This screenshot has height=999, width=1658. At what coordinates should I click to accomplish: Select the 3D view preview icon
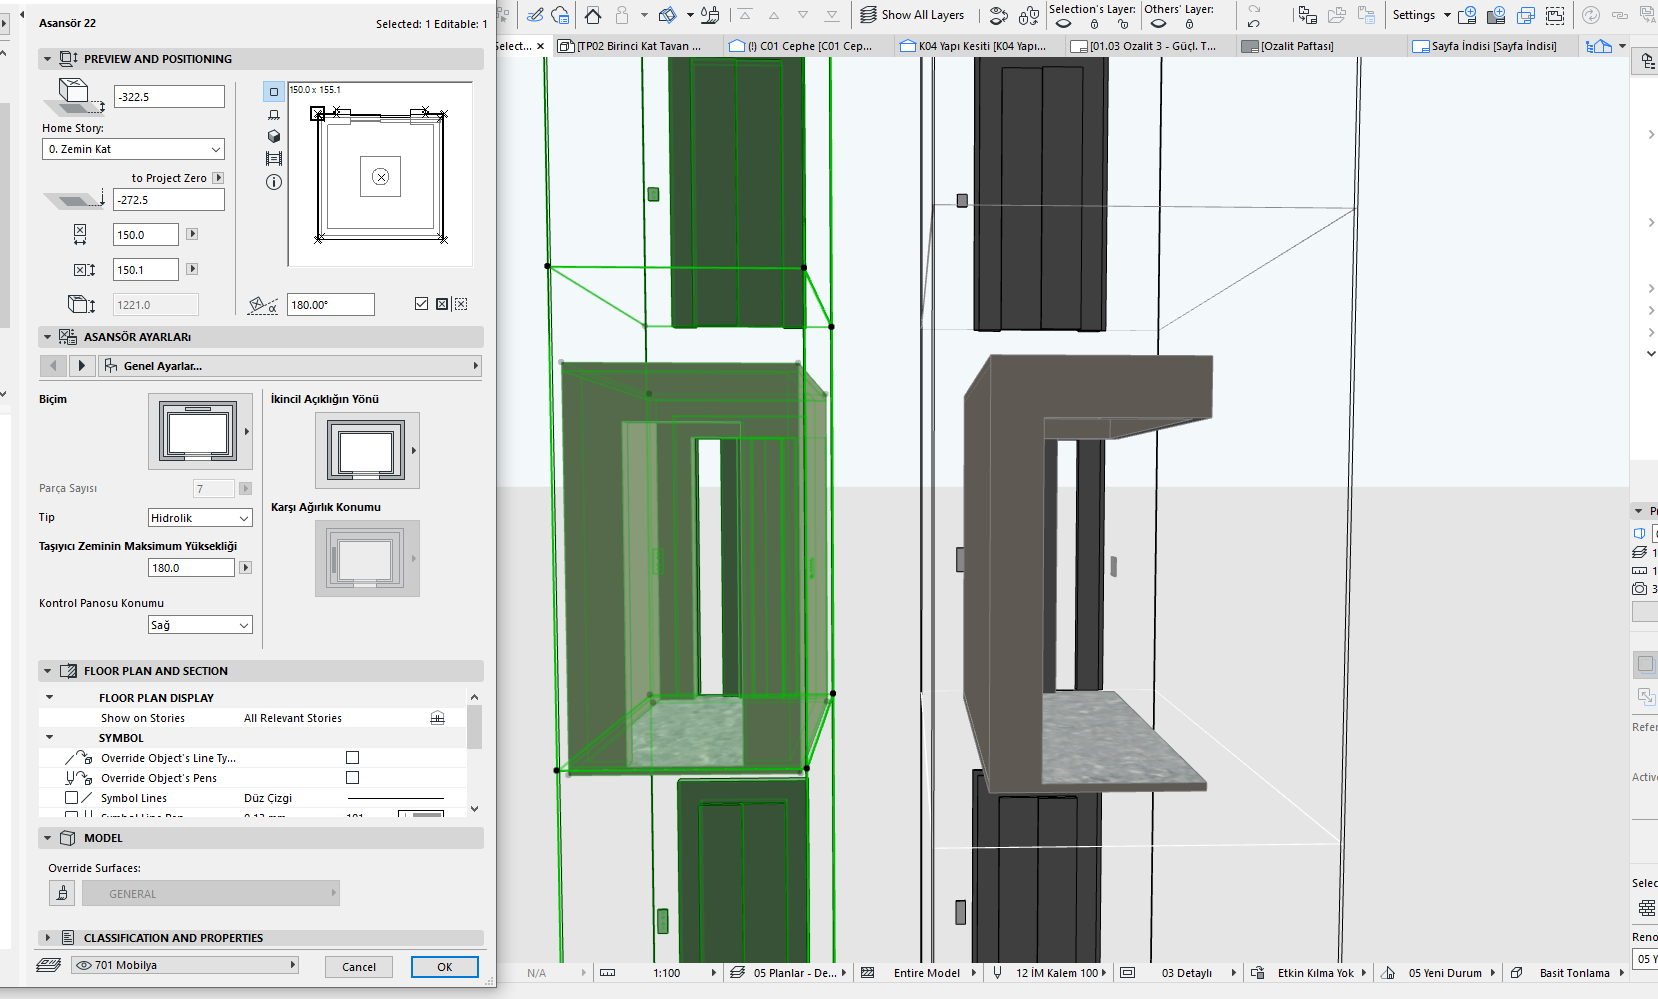(x=274, y=136)
